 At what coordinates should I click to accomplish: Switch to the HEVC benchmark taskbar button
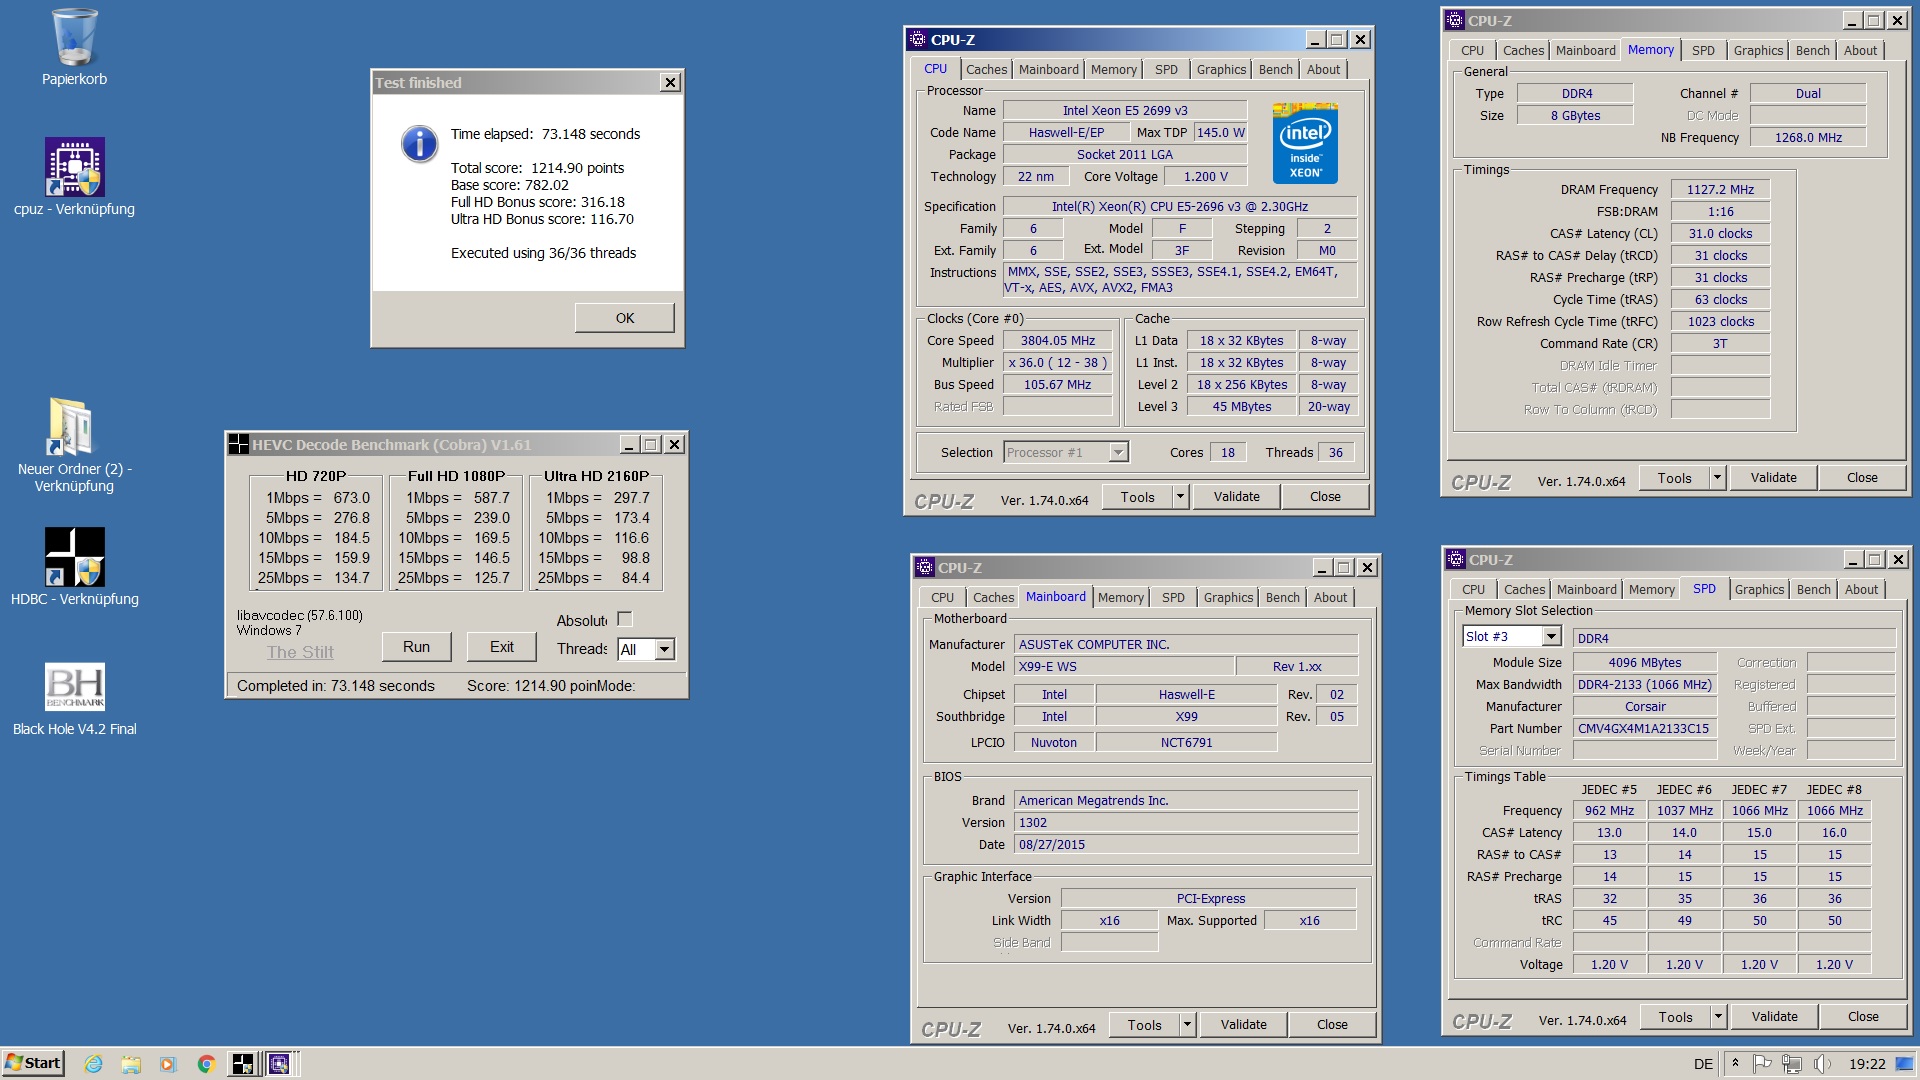click(x=243, y=1064)
